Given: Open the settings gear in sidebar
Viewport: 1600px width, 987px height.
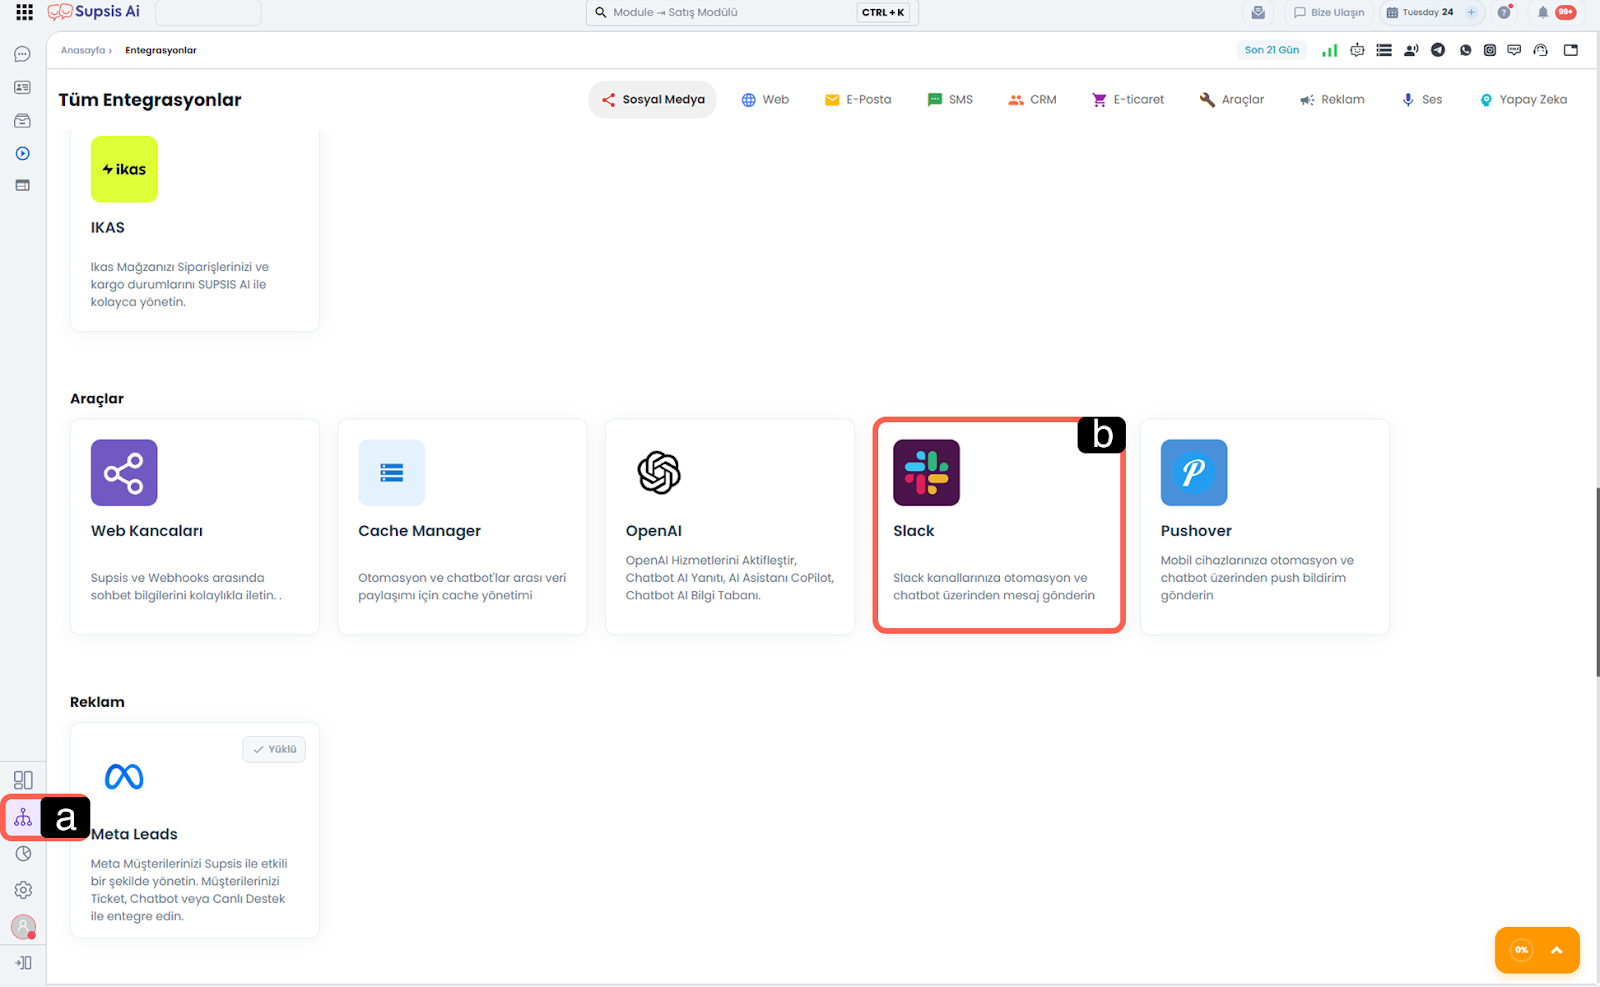Looking at the screenshot, I should tap(23, 890).
